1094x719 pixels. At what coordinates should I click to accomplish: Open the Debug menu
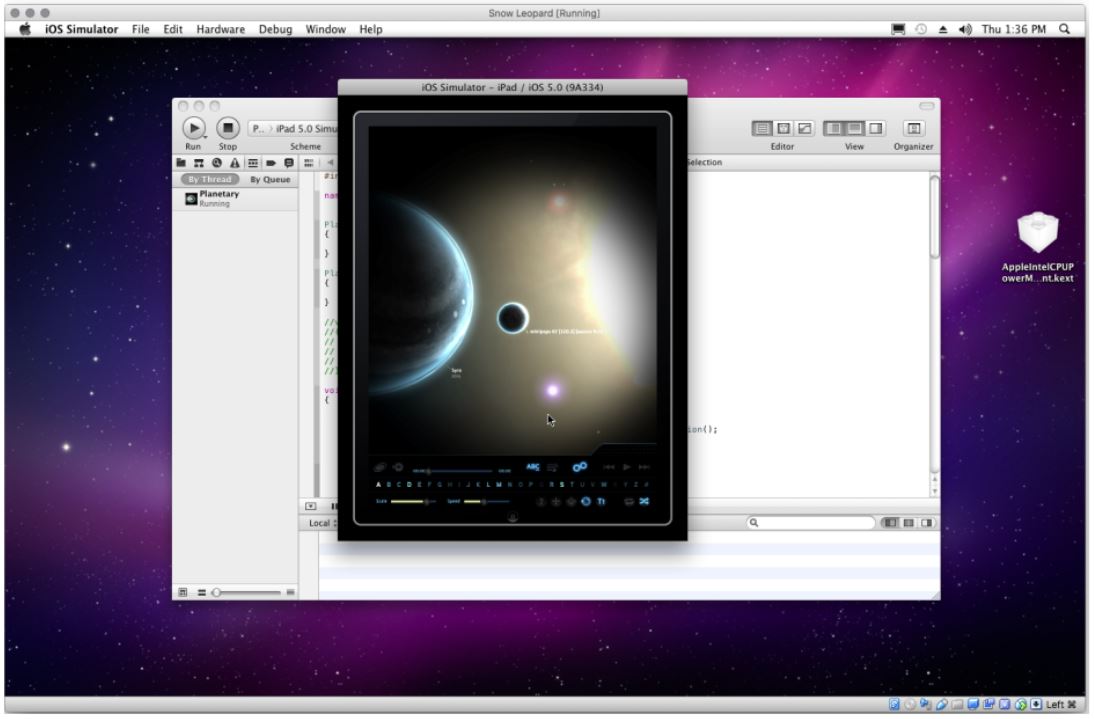pyautogui.click(x=276, y=29)
